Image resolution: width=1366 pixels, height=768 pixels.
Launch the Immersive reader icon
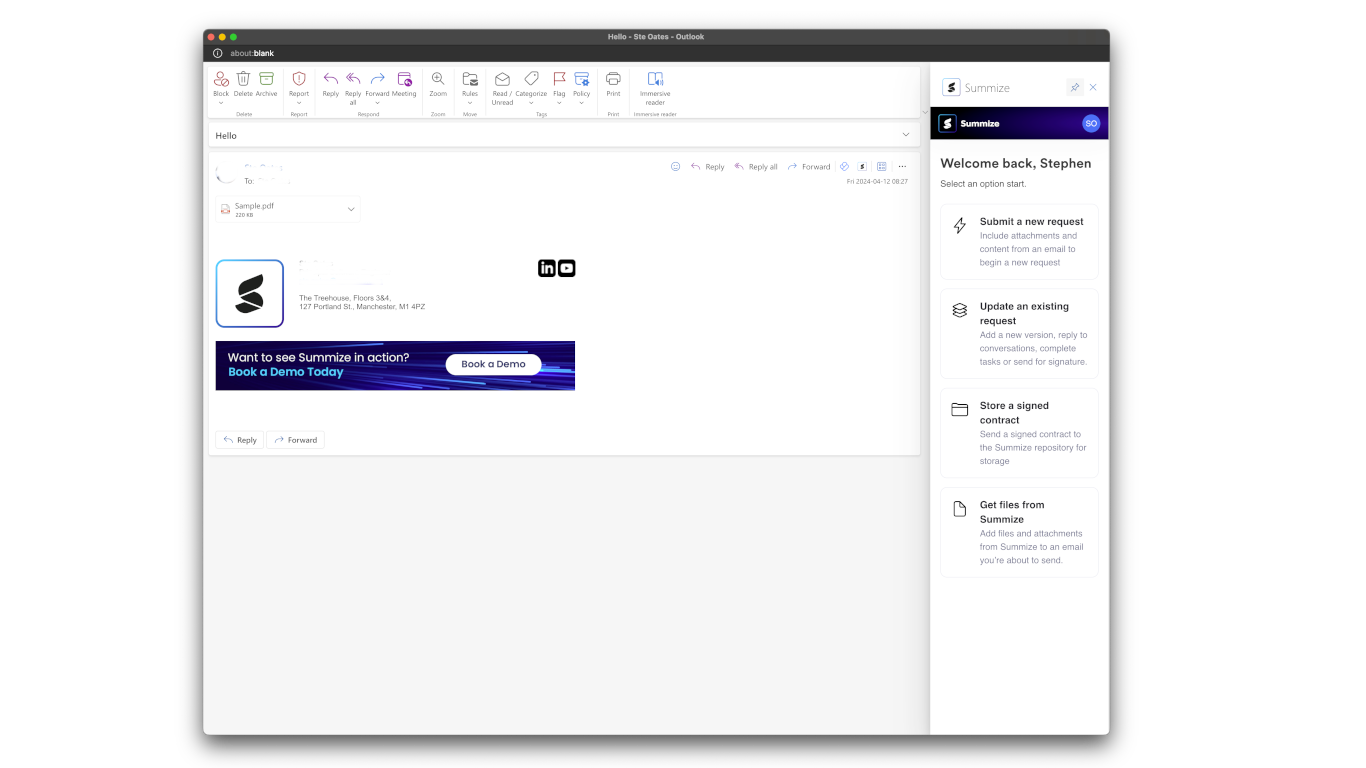coord(655,79)
